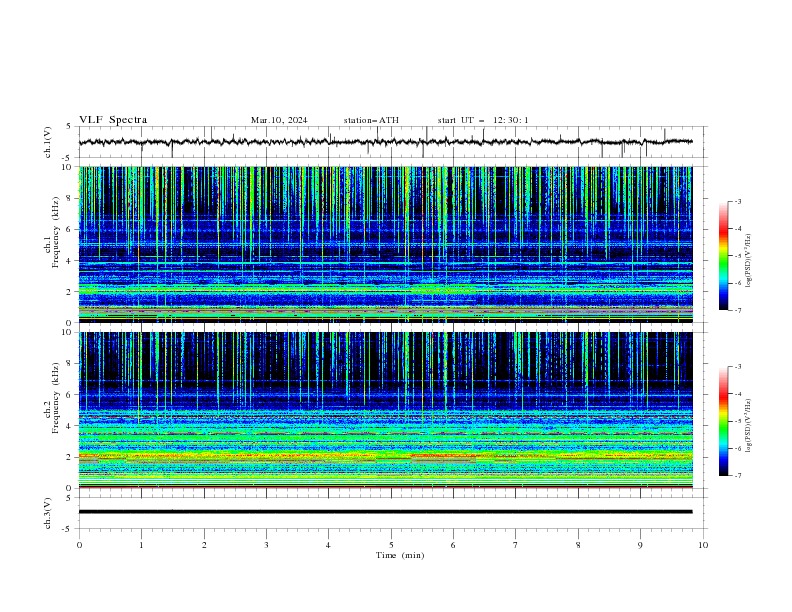This screenshot has height=612, width=792.
Task: Click time-axis tick label "9"
Action: (640, 545)
